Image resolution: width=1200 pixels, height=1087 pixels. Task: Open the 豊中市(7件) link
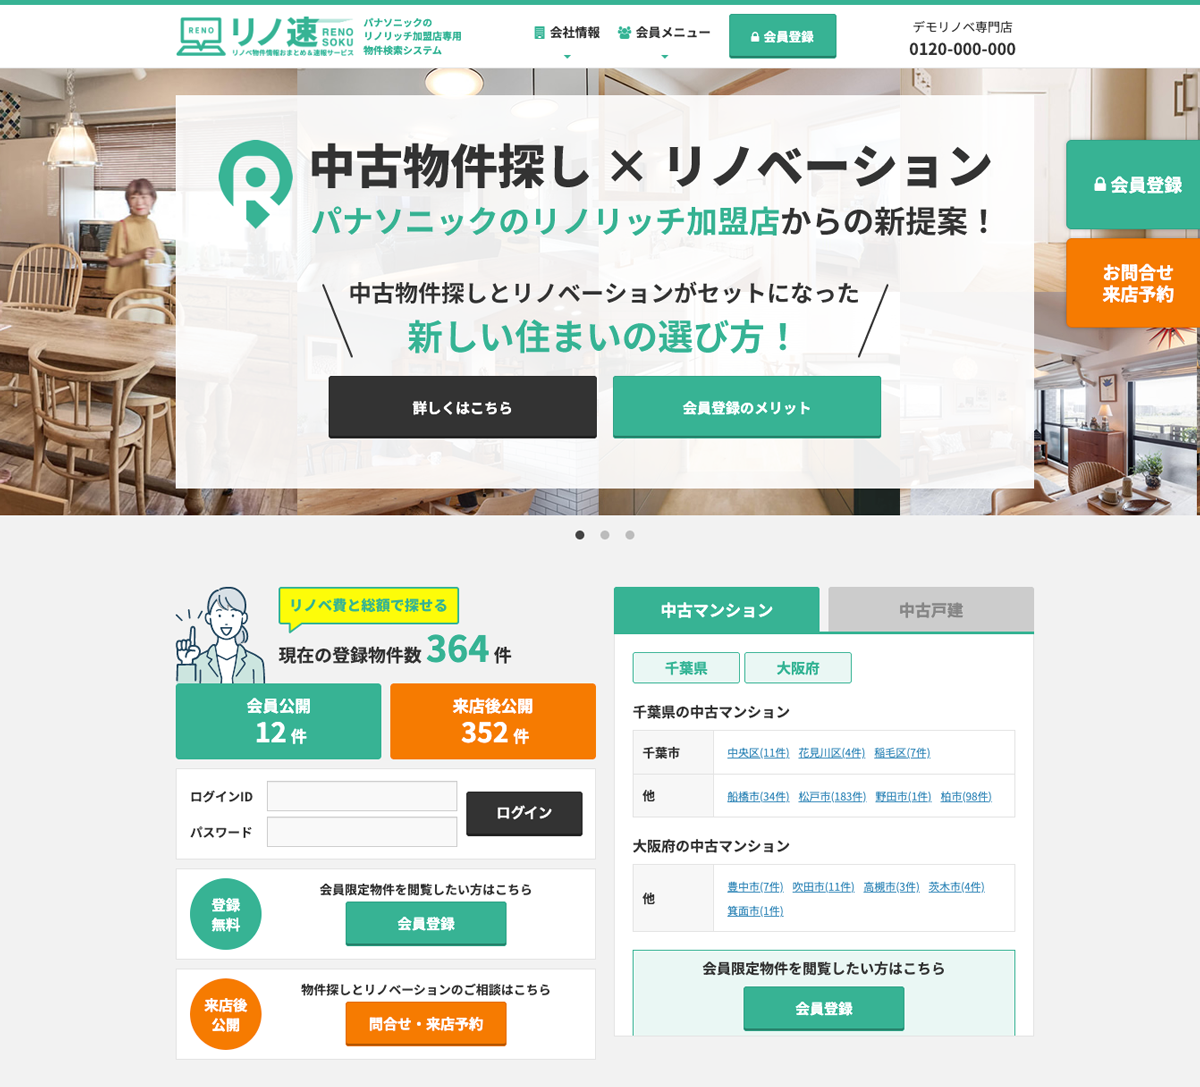755,887
